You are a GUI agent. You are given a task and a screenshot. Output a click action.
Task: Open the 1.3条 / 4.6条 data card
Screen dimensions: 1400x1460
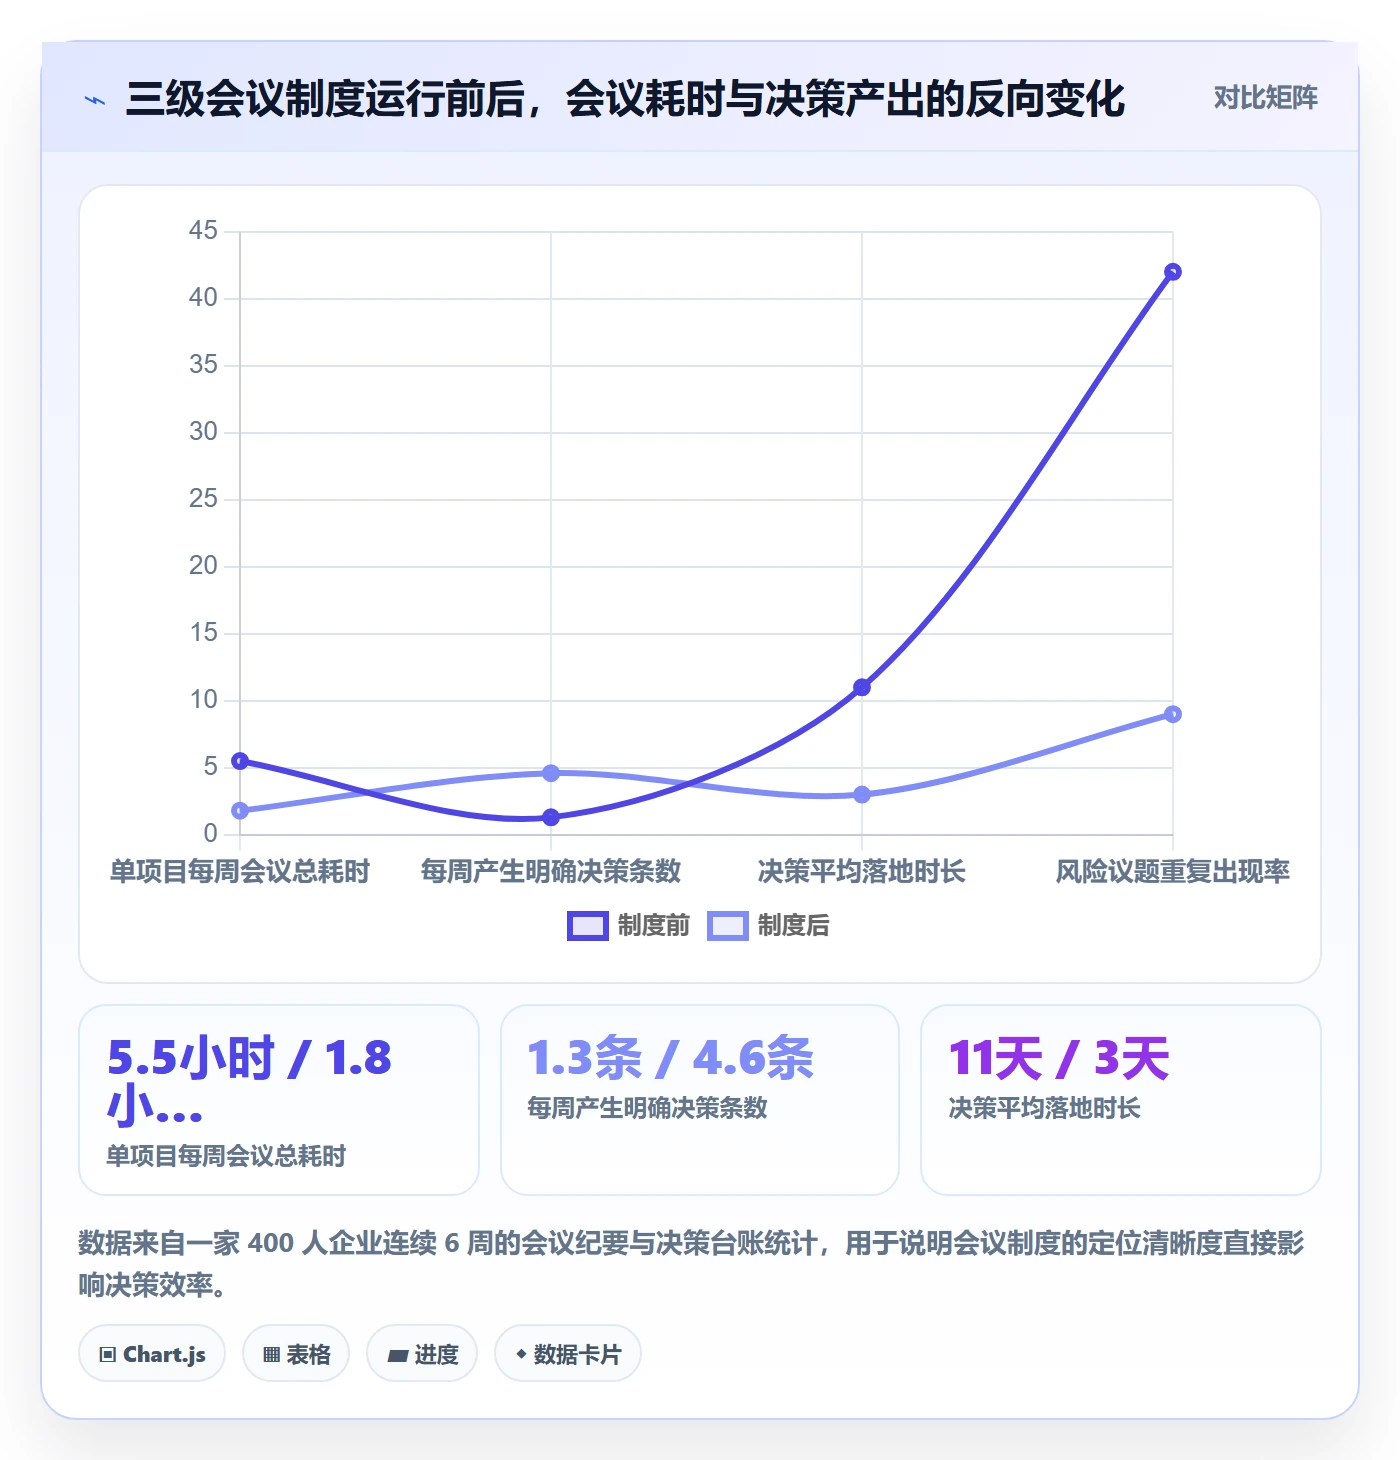700,1100
